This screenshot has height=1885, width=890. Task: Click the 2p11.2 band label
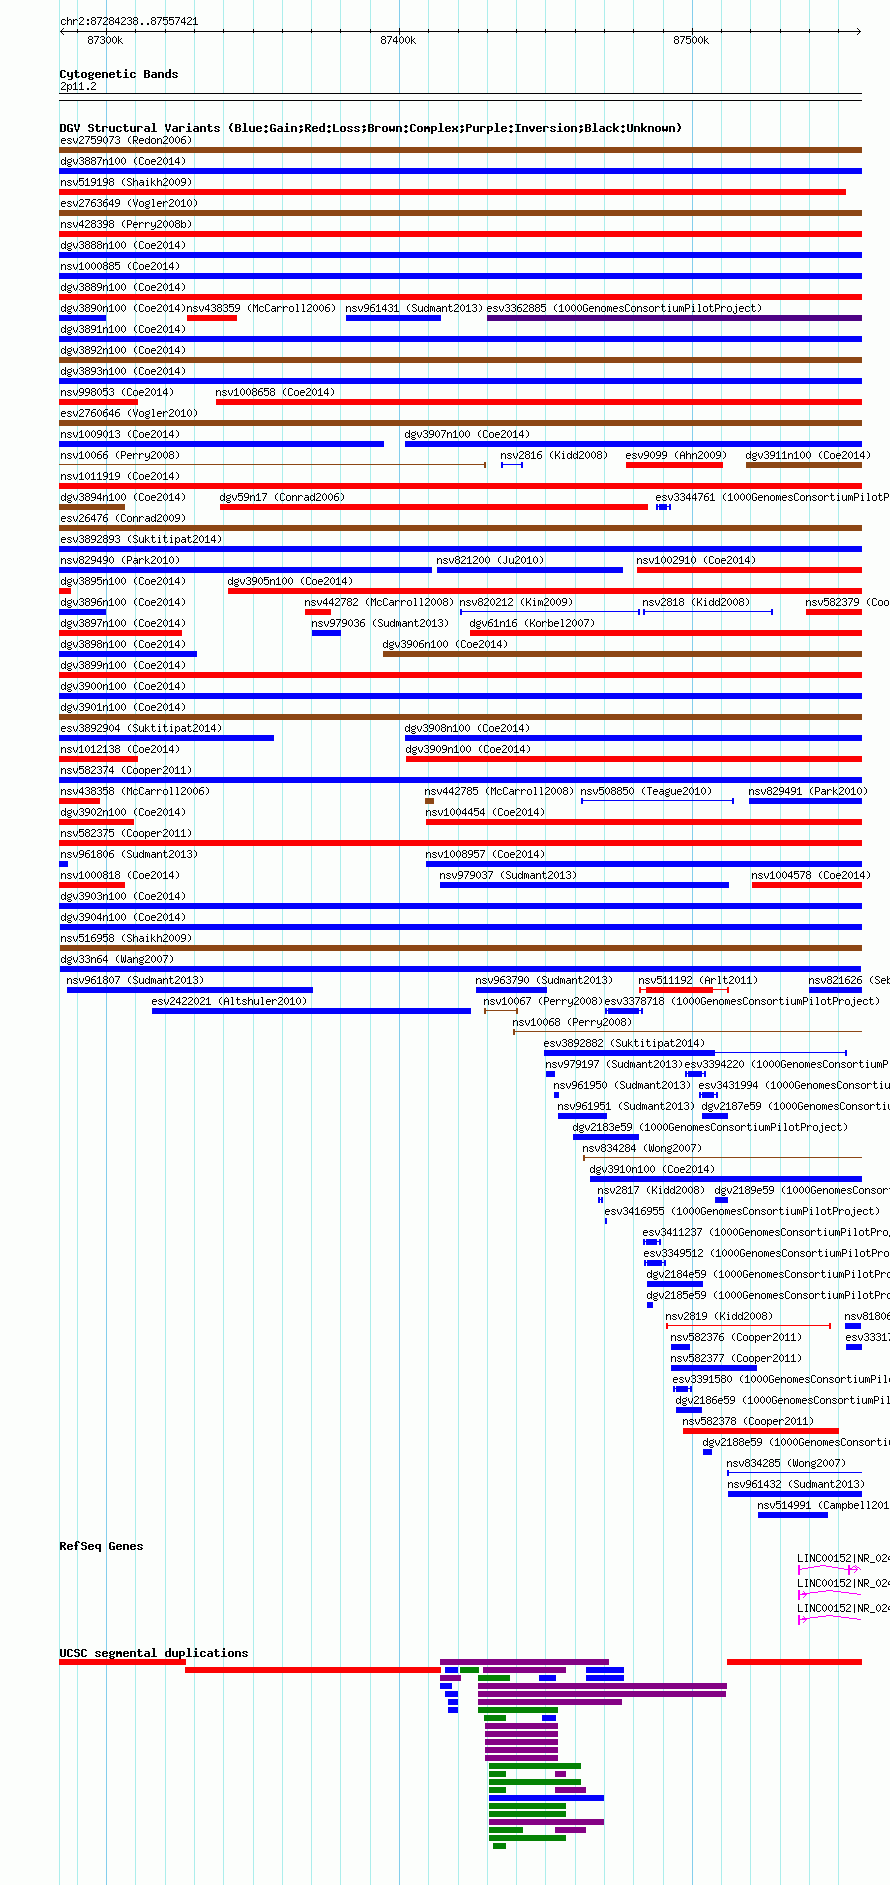pos(78,87)
